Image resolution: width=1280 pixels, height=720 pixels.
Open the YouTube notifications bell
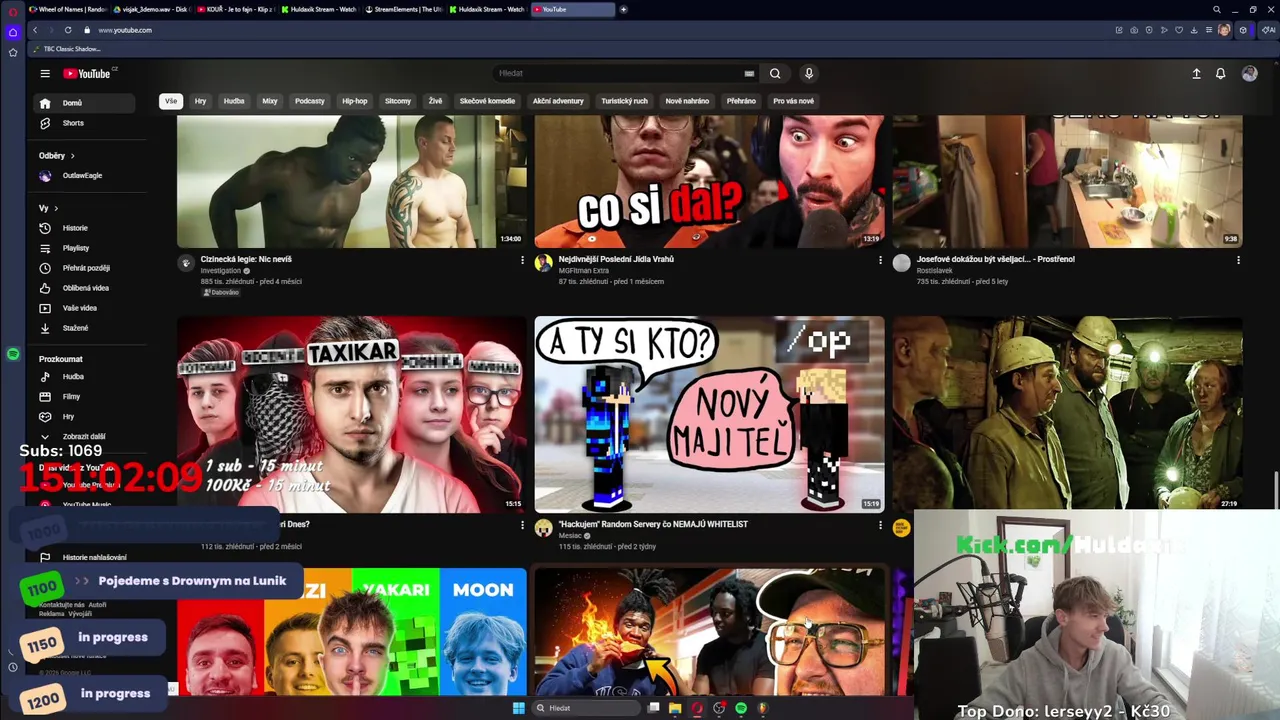(x=1220, y=74)
